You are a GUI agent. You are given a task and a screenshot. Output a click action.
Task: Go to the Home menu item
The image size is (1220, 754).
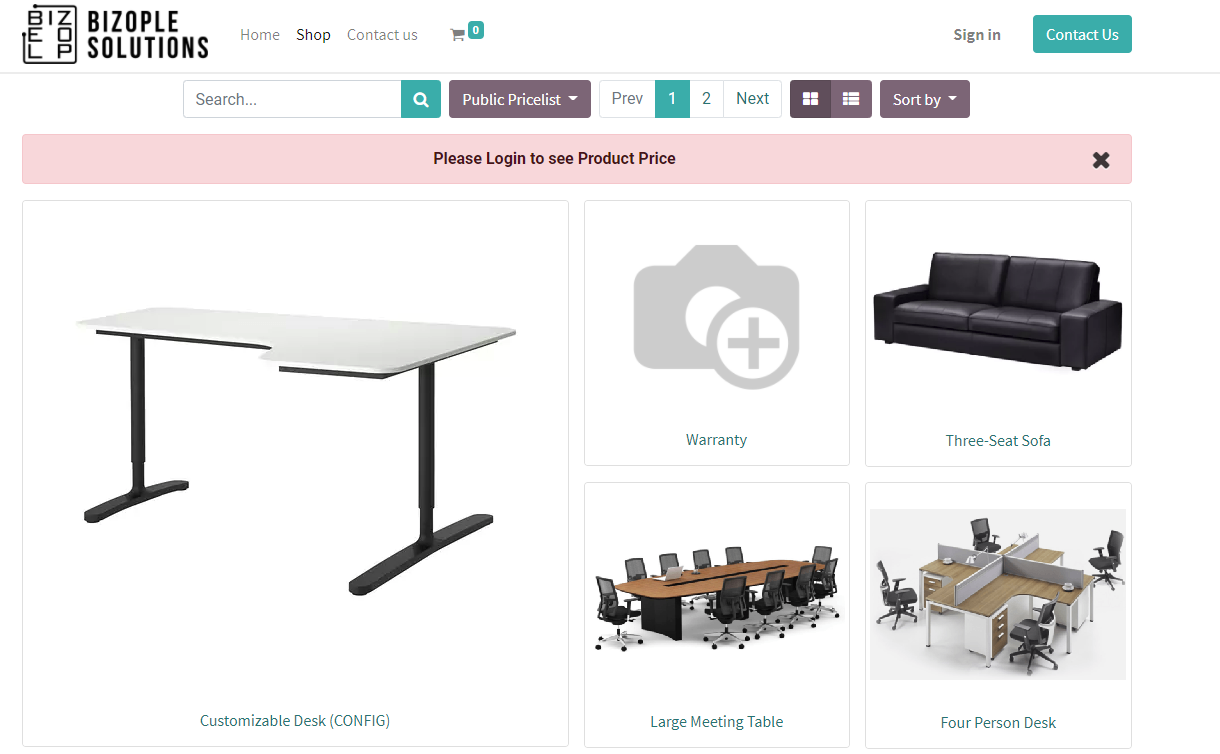pos(260,34)
